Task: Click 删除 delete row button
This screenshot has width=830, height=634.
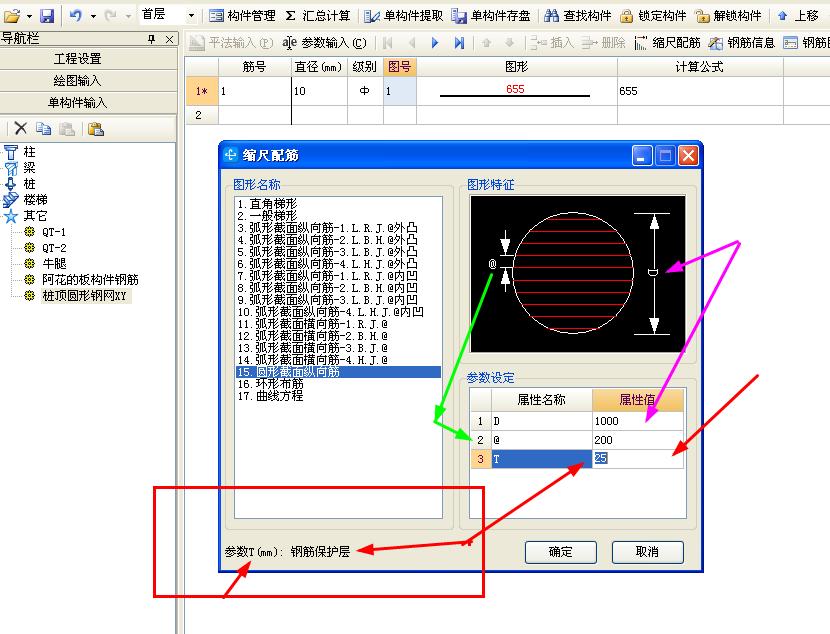Action: (603, 43)
